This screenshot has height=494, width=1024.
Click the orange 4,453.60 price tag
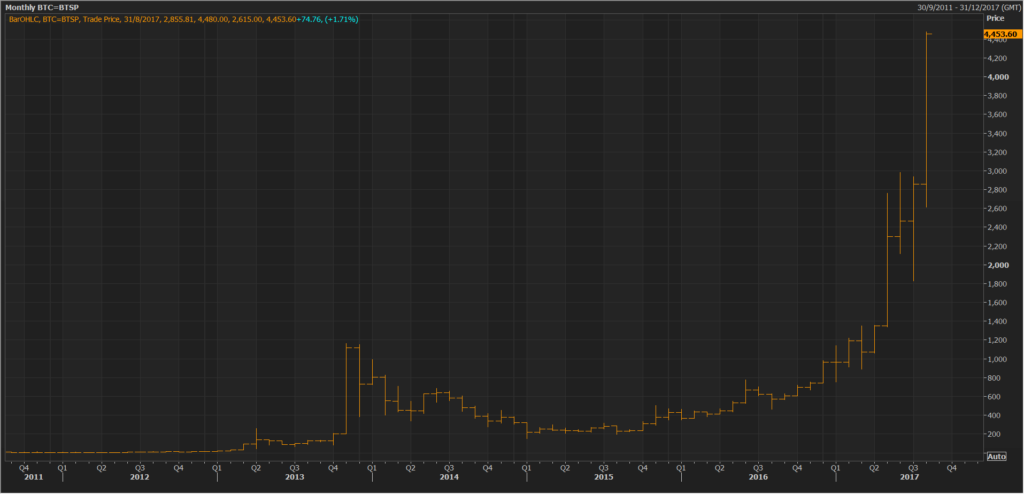(x=999, y=34)
